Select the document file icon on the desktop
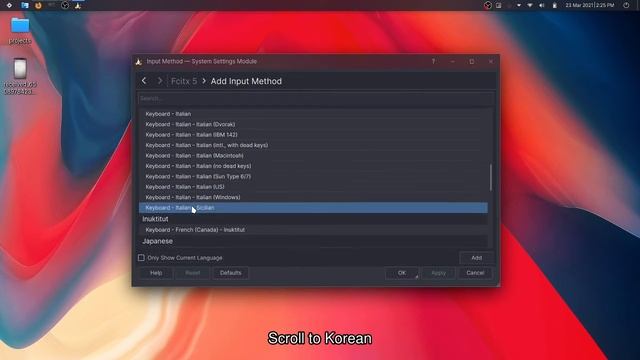Image resolution: width=640 pixels, height=360 pixels. tap(20, 77)
